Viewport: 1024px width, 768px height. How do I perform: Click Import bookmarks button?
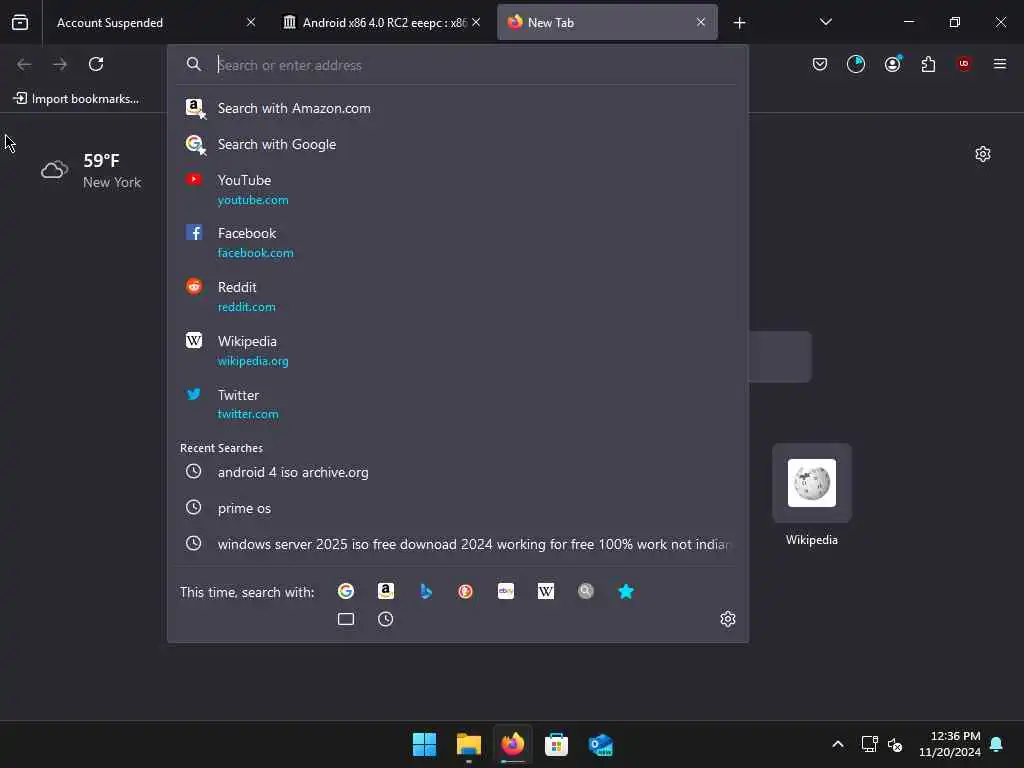point(76,99)
